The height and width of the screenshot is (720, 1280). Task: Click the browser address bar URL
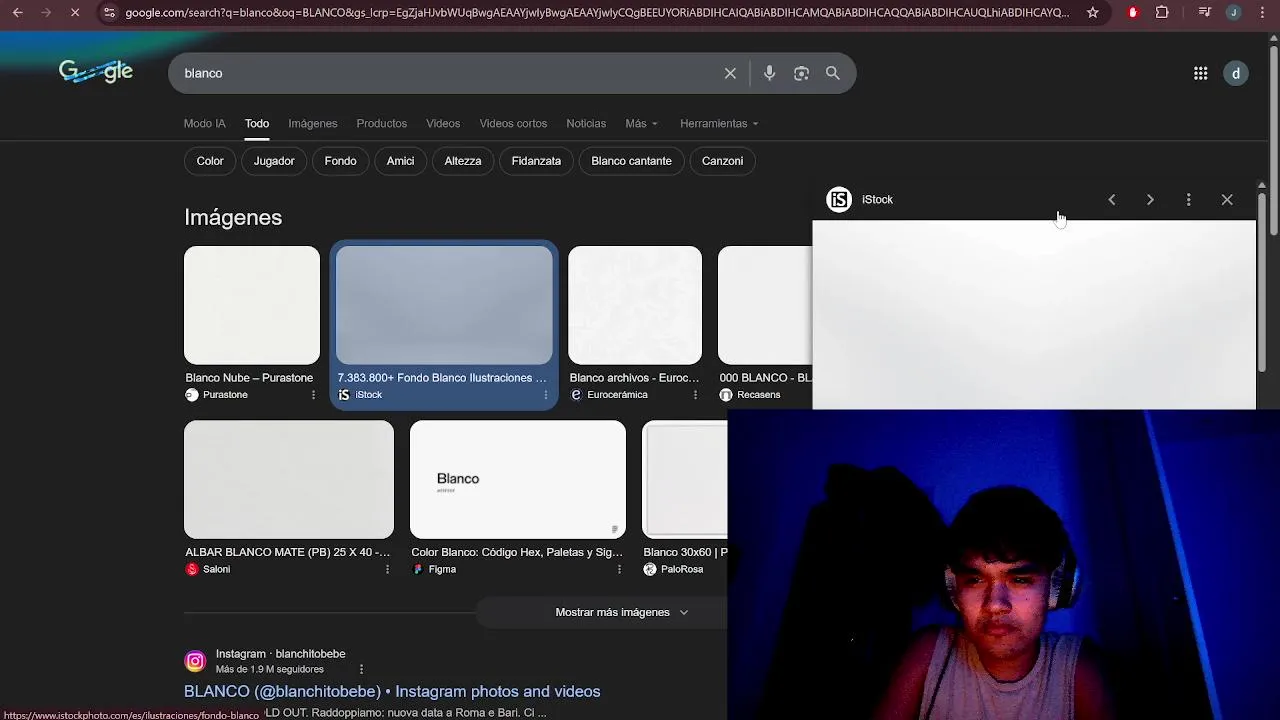coord(597,13)
